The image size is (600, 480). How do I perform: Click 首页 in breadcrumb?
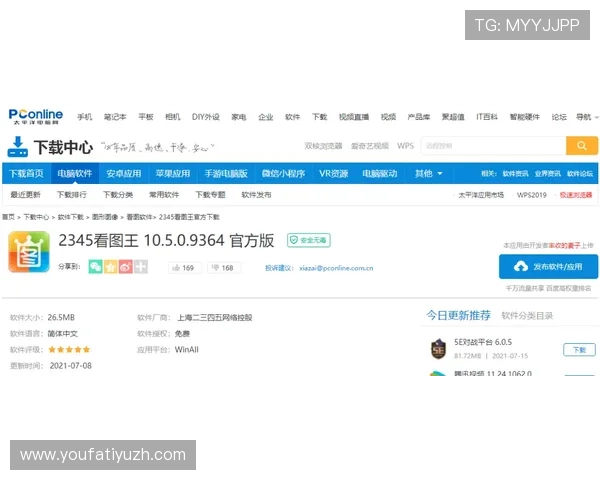coord(8,217)
